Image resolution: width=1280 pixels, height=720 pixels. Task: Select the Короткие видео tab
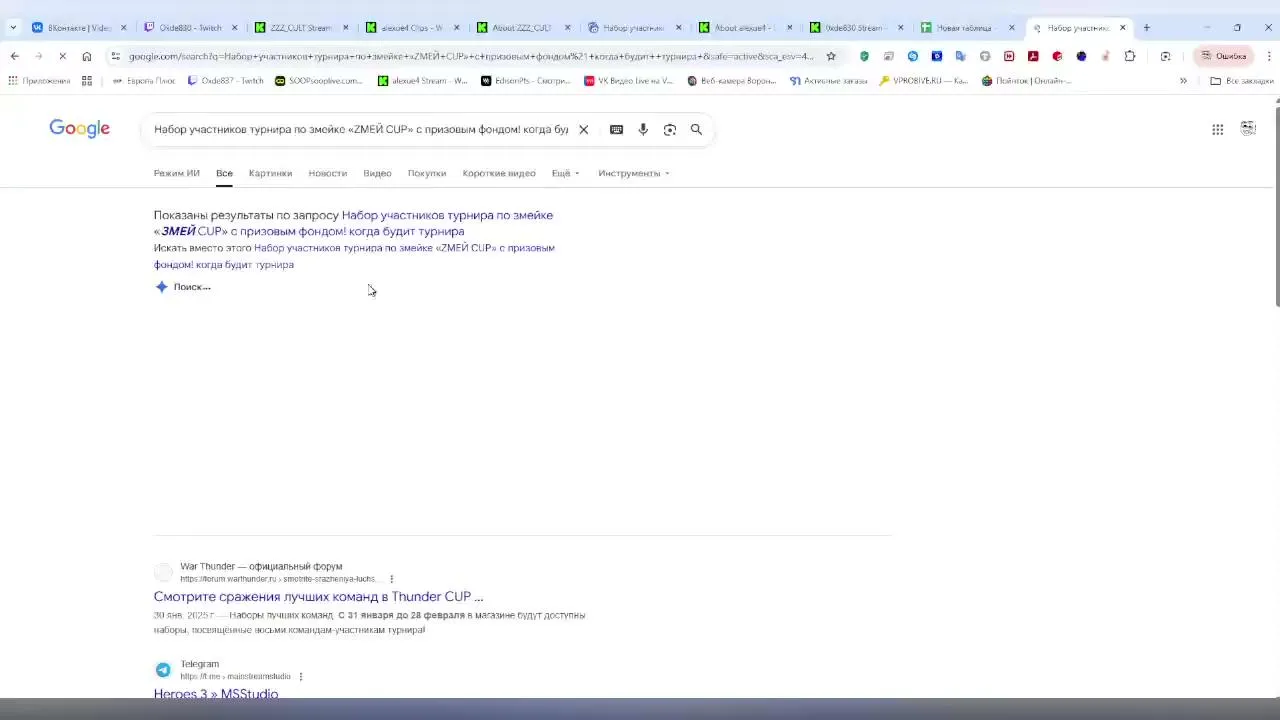[499, 173]
